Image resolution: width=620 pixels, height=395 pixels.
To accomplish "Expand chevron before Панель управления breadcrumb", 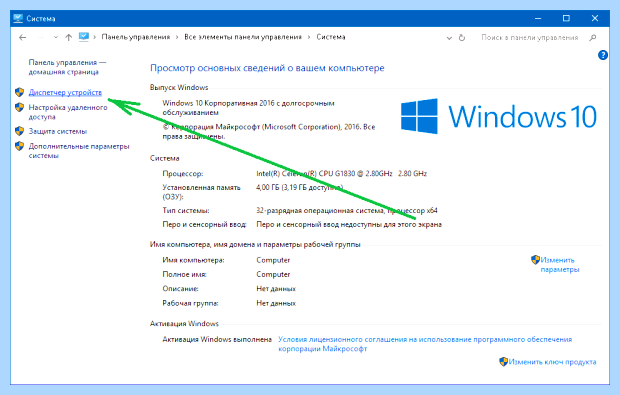I will click(95, 38).
